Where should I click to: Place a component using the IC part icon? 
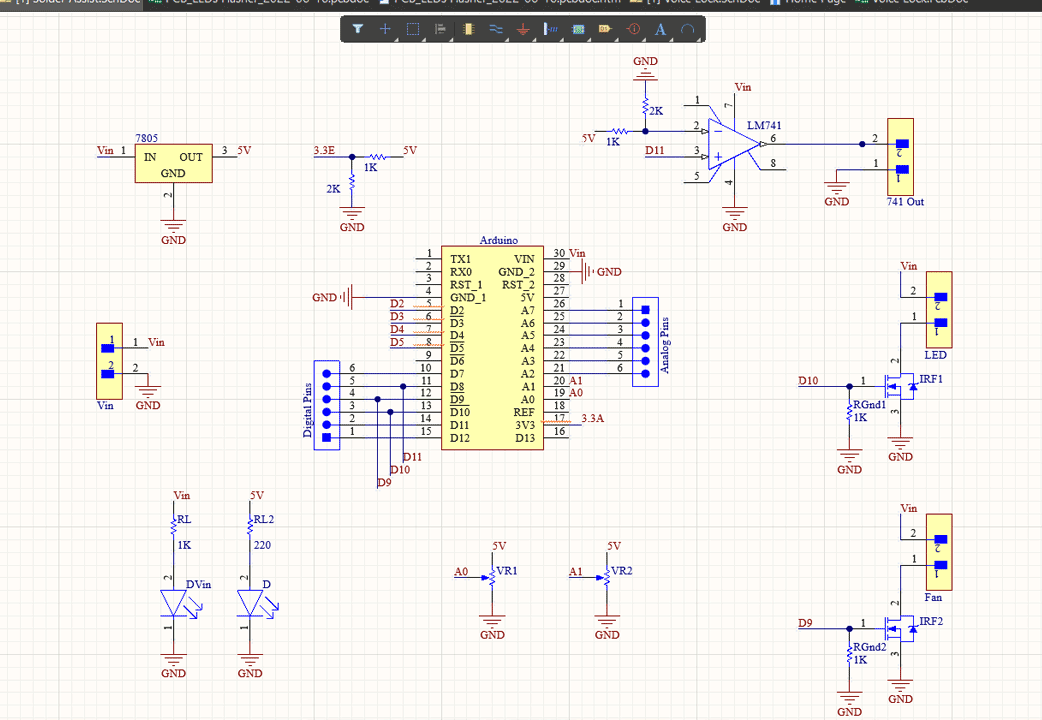coord(468,30)
